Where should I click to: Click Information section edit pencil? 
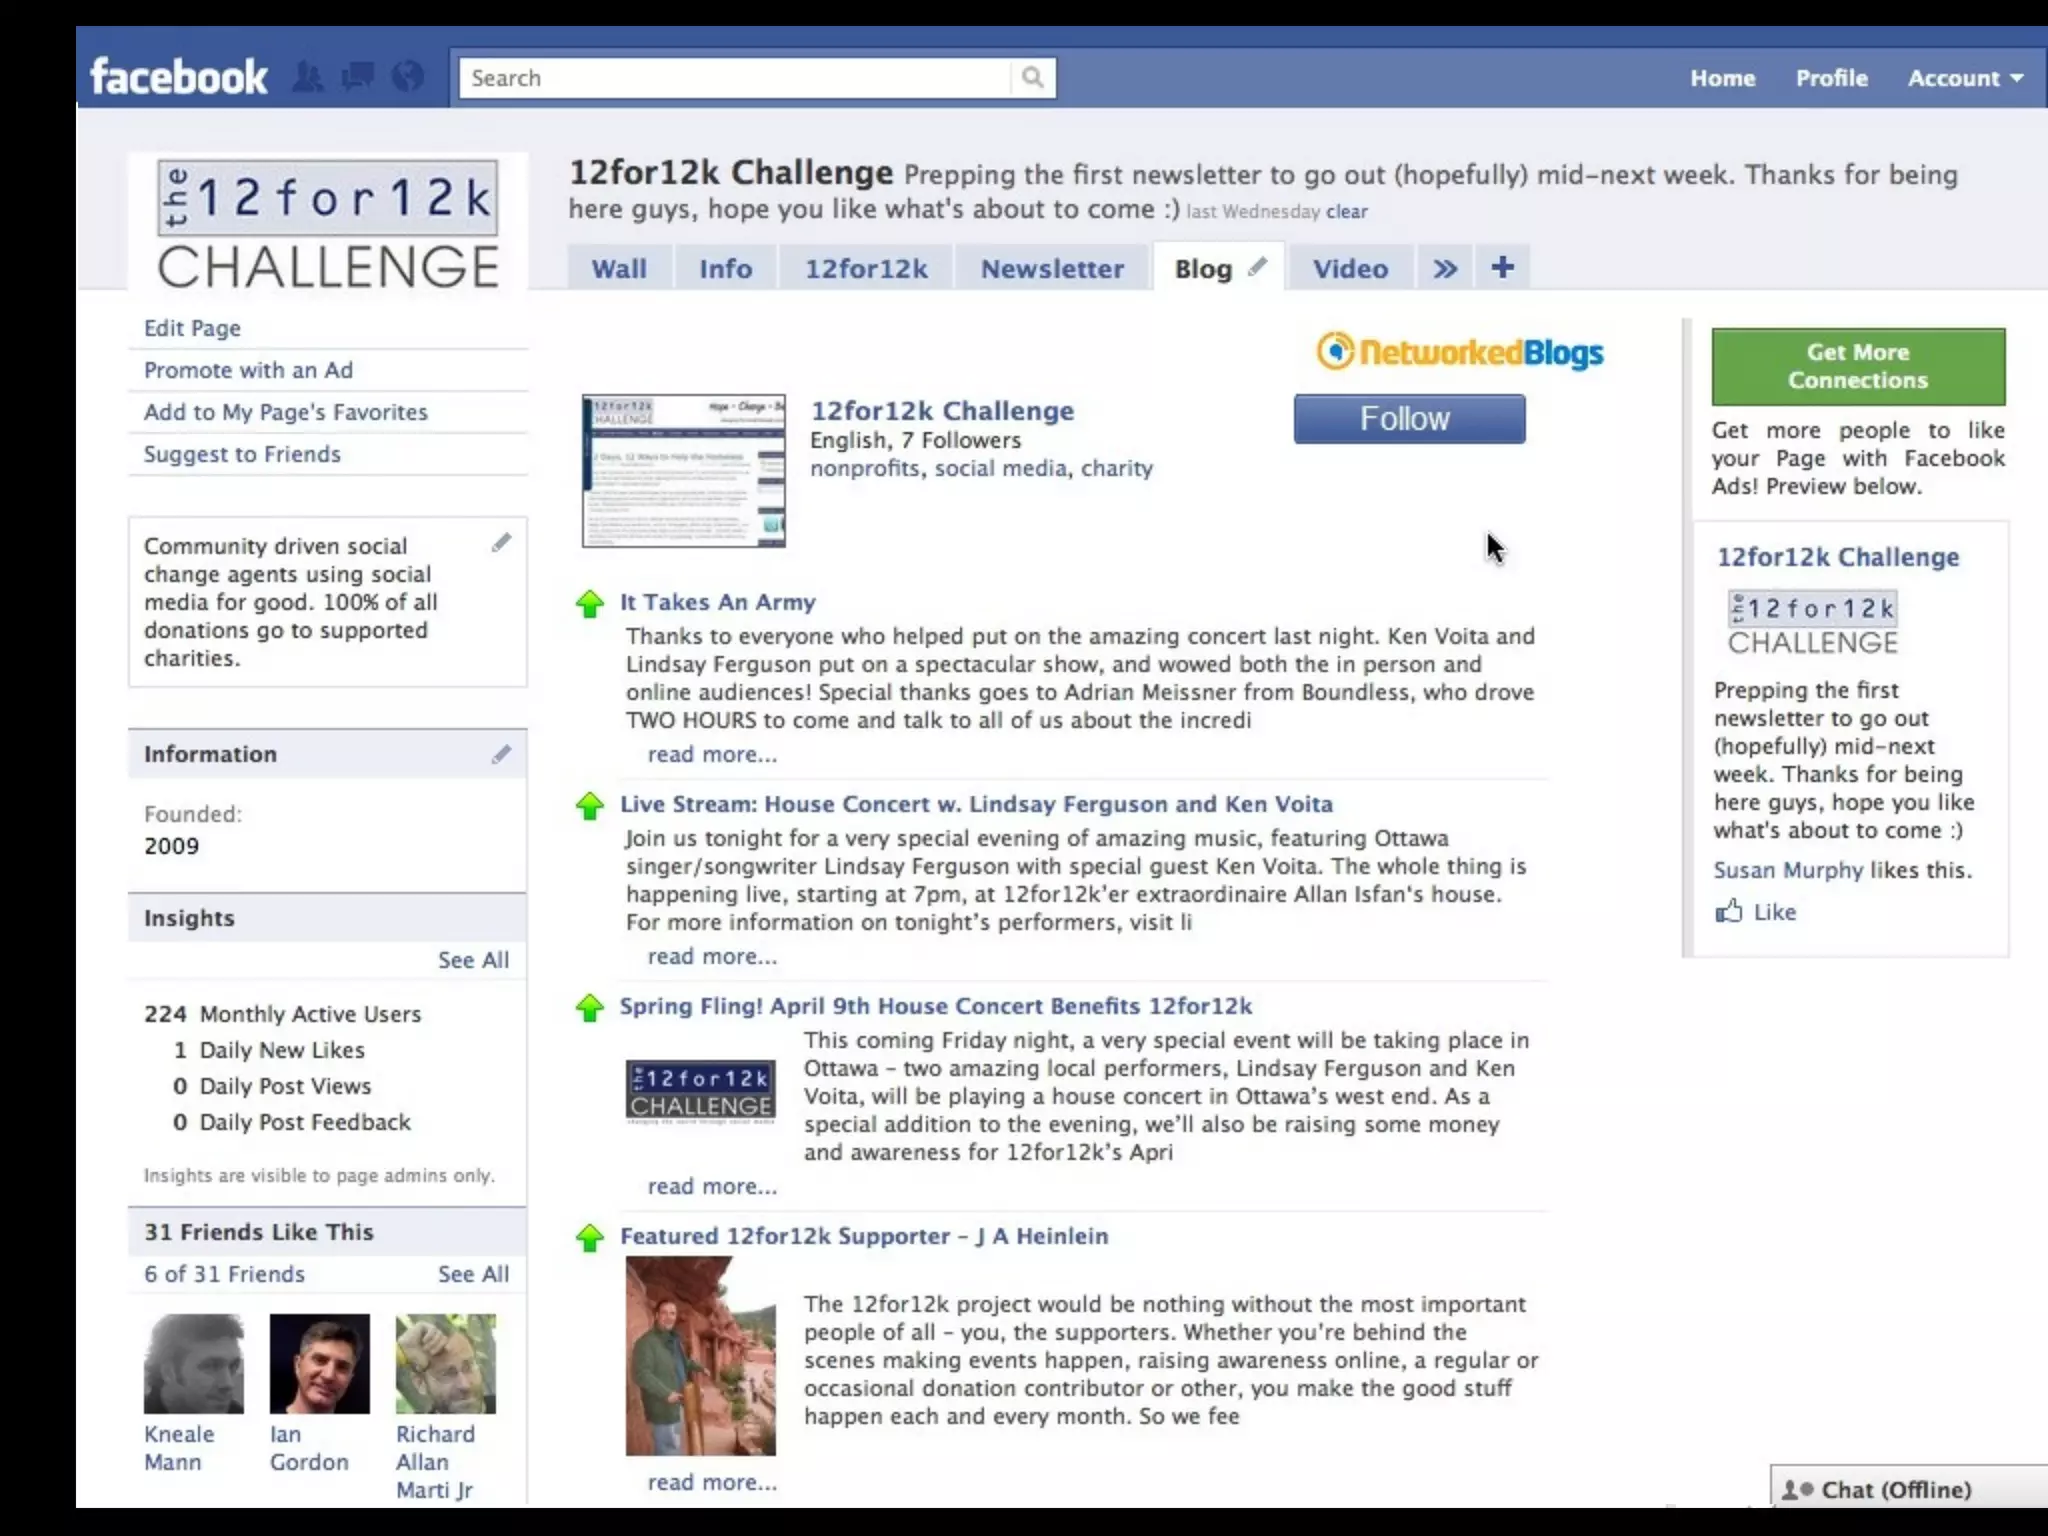pos(501,754)
